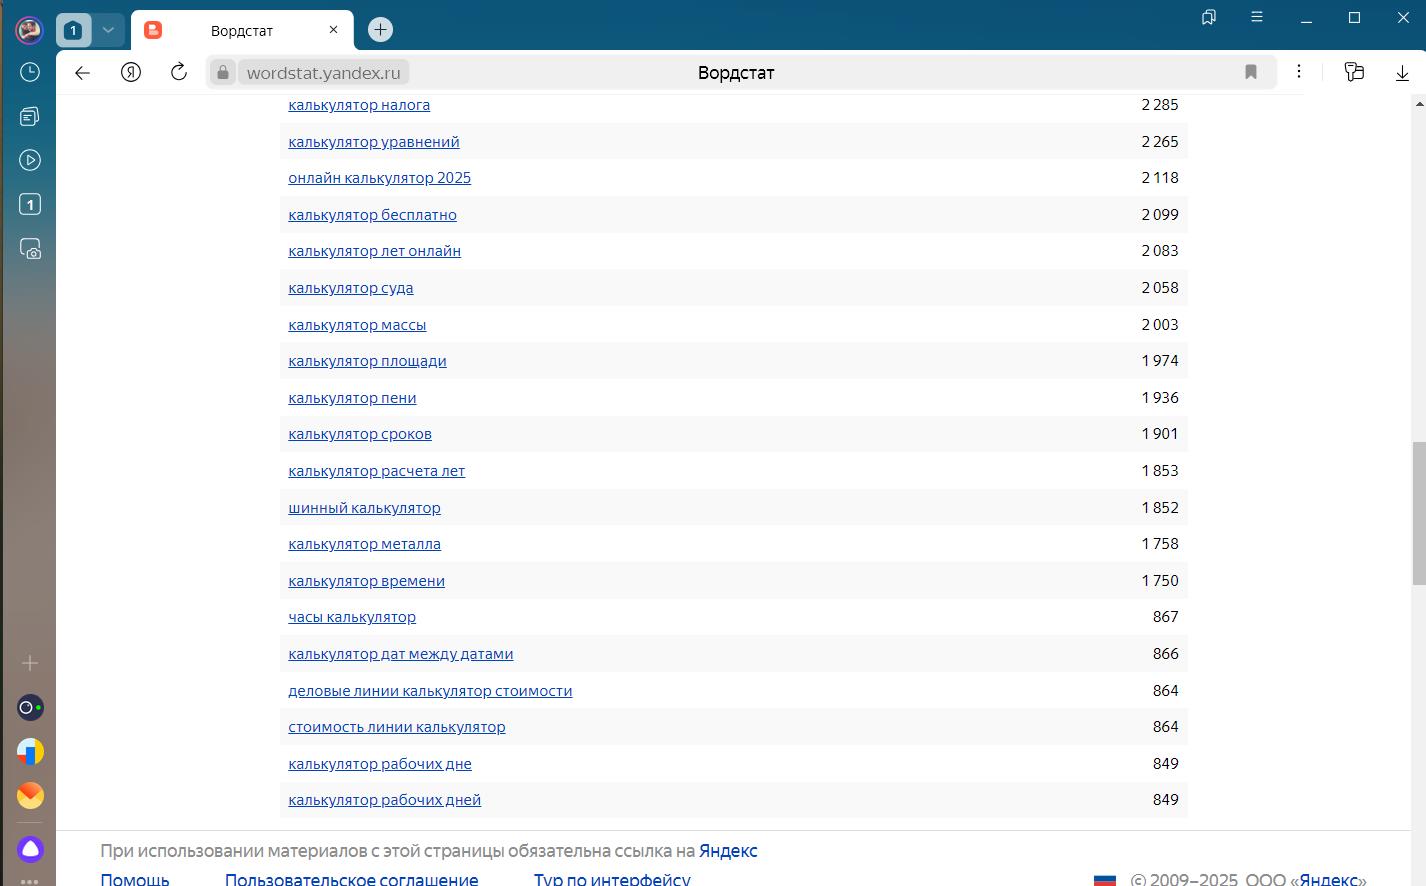Viewport: 1426px width, 886px height.
Task: Open the link калькулятор времени
Action: point(366,581)
